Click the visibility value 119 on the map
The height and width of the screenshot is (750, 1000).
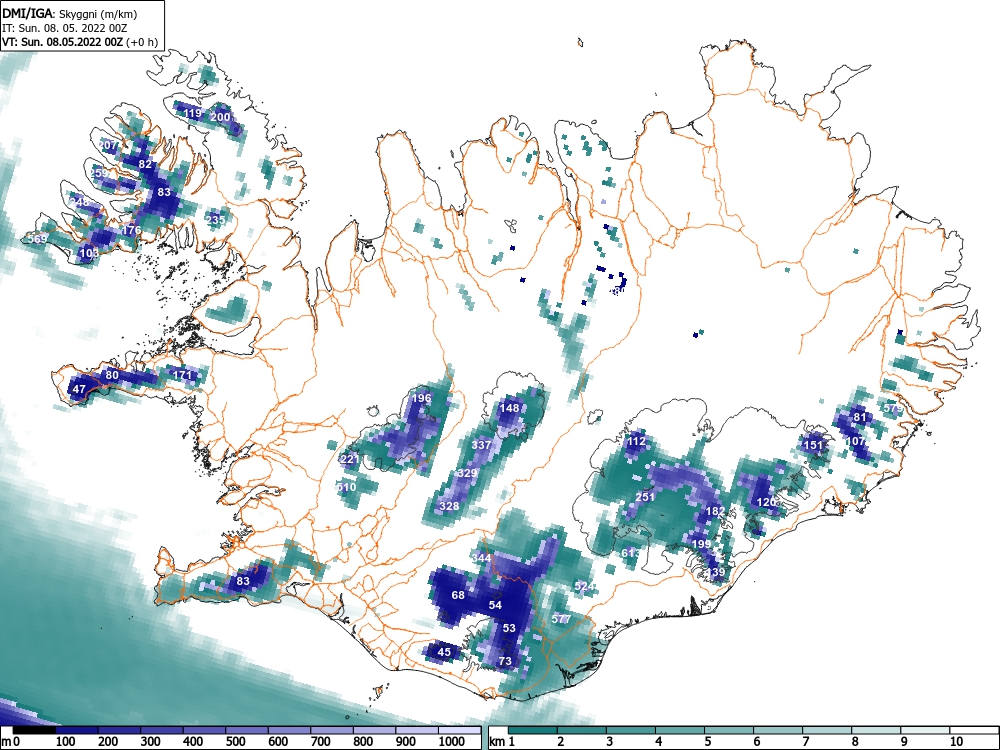pos(192,114)
